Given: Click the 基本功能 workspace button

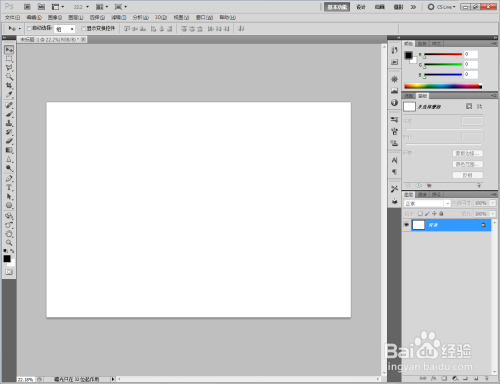Looking at the screenshot, I should point(337,7).
